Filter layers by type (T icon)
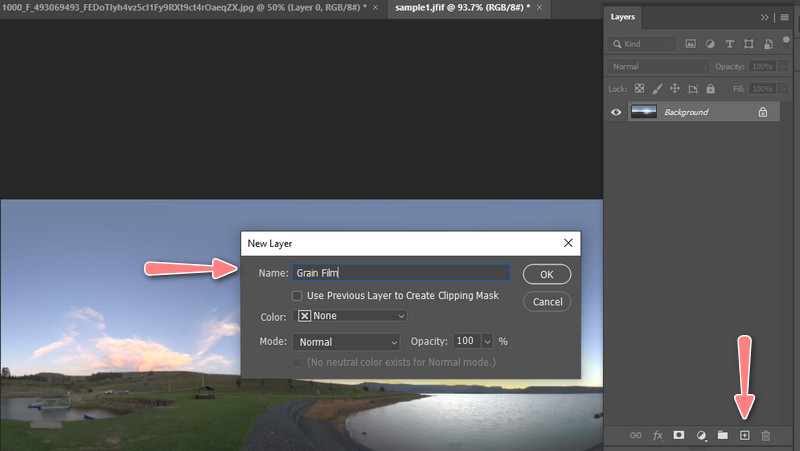 [729, 44]
